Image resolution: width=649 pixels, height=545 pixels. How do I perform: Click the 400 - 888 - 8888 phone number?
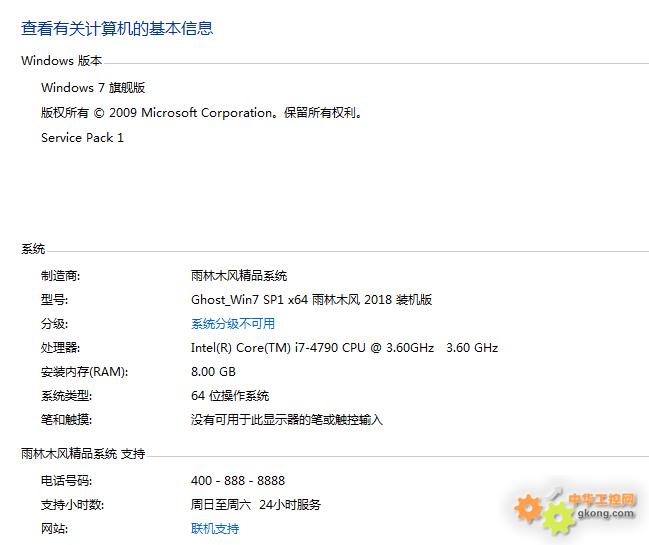coord(238,480)
